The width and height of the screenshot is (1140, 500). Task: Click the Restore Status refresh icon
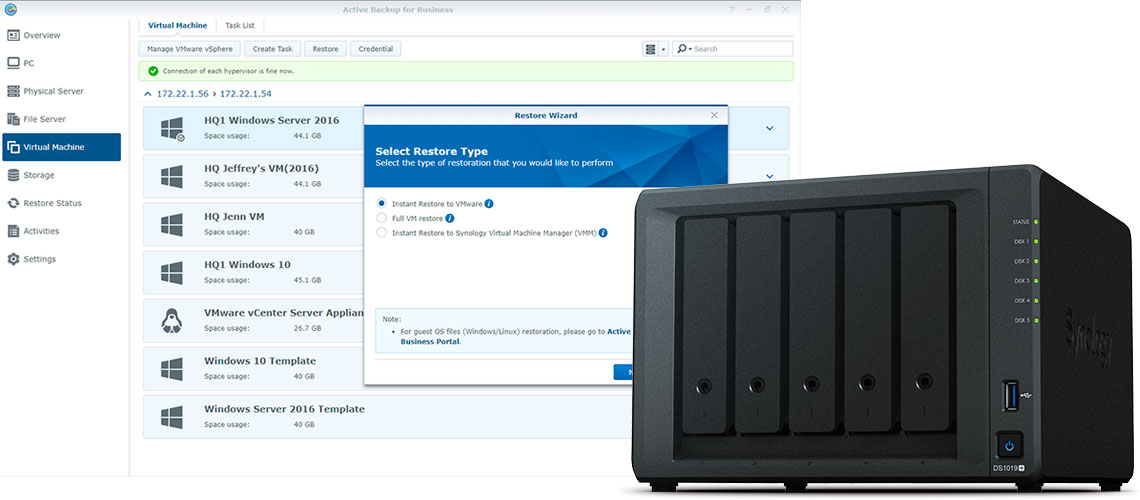click(13, 203)
